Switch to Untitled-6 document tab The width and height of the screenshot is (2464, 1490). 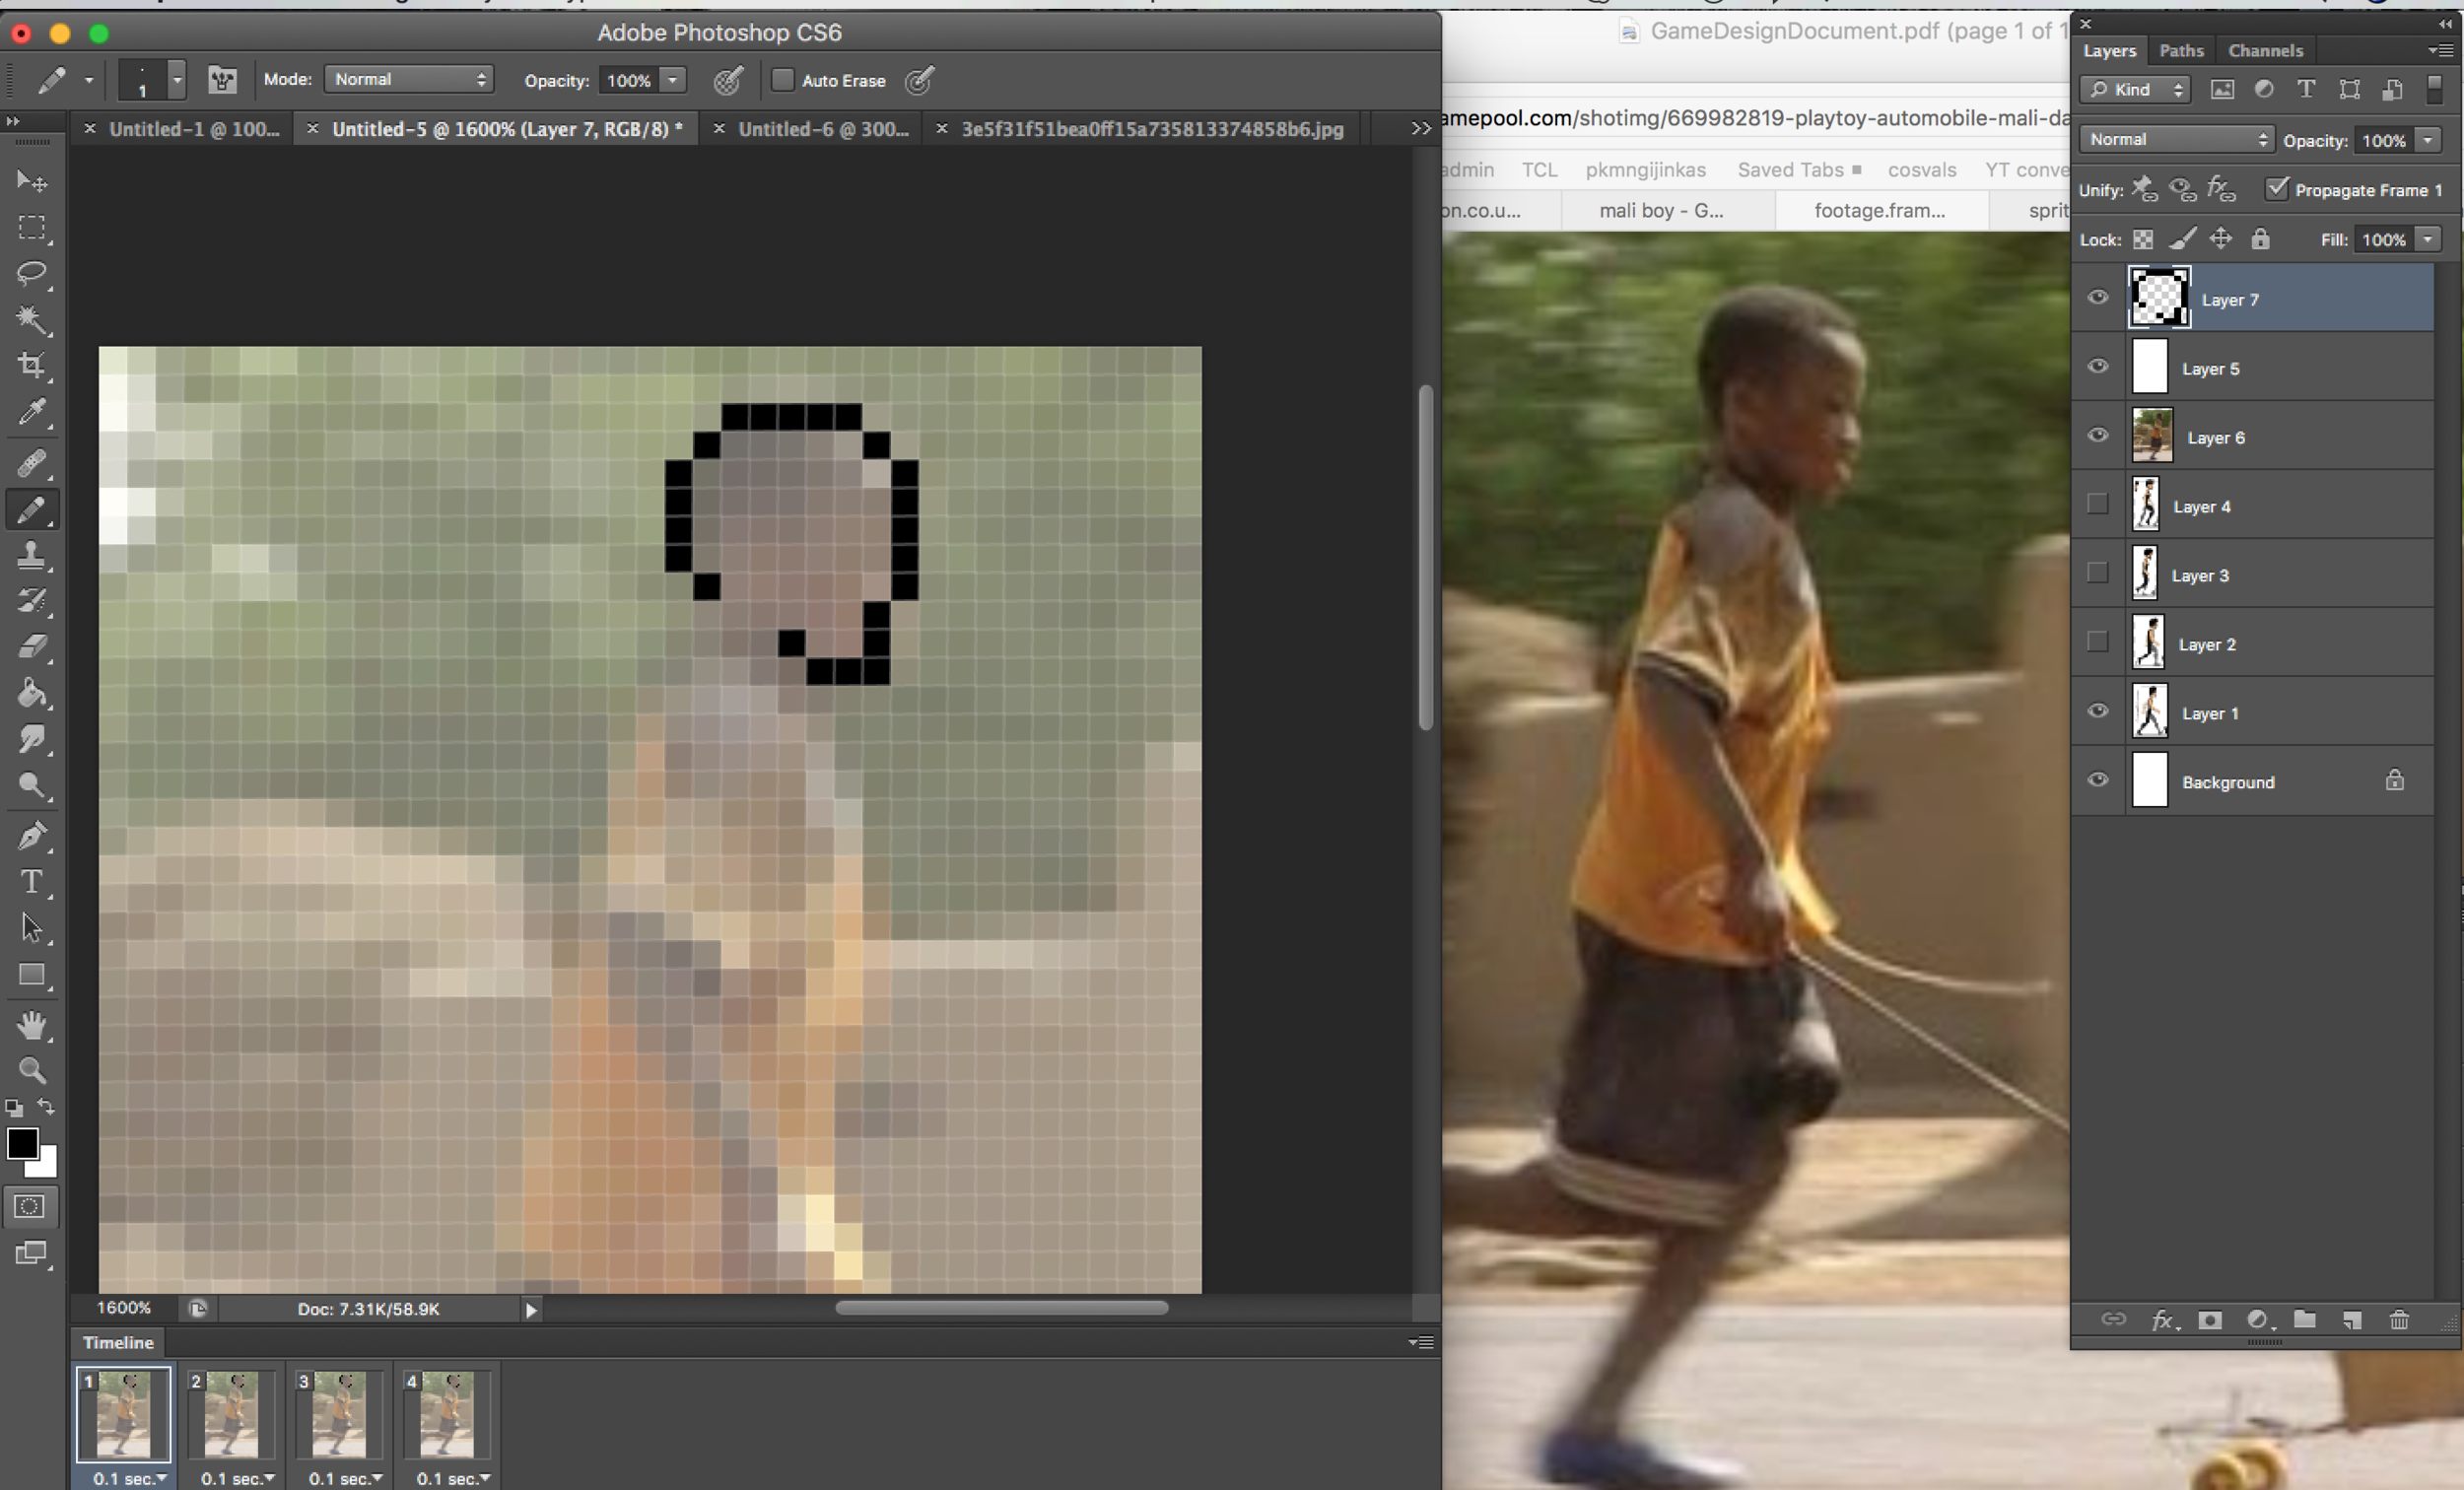(x=822, y=129)
